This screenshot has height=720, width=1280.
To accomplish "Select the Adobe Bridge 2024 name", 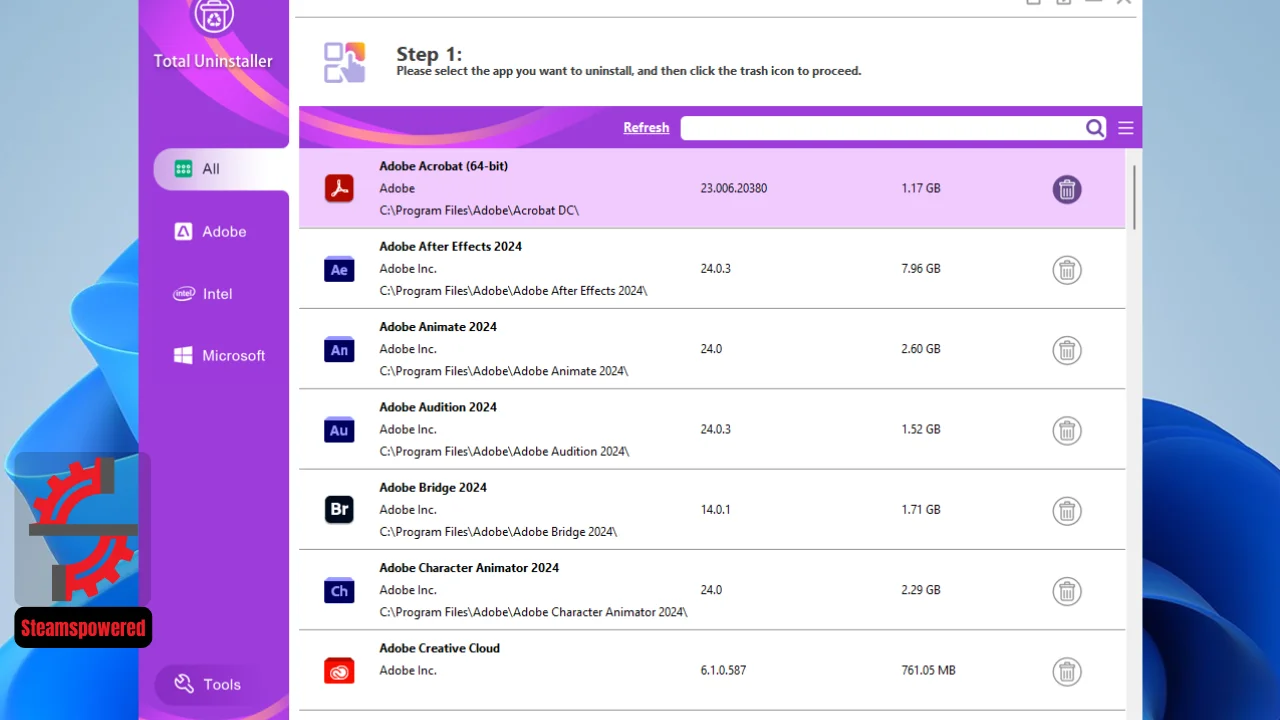I will (433, 487).
